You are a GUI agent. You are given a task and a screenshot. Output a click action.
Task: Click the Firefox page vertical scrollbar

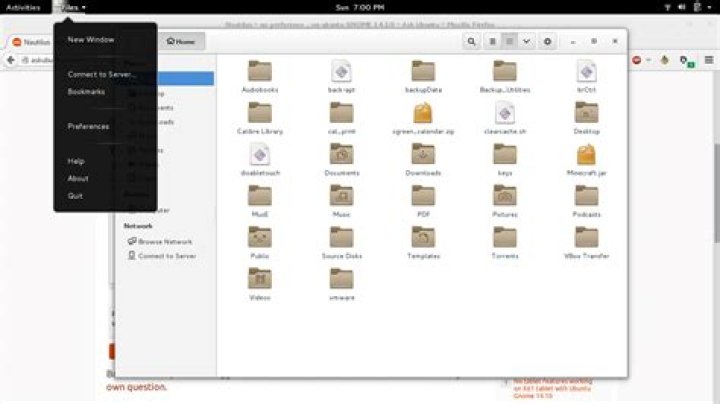716,193
